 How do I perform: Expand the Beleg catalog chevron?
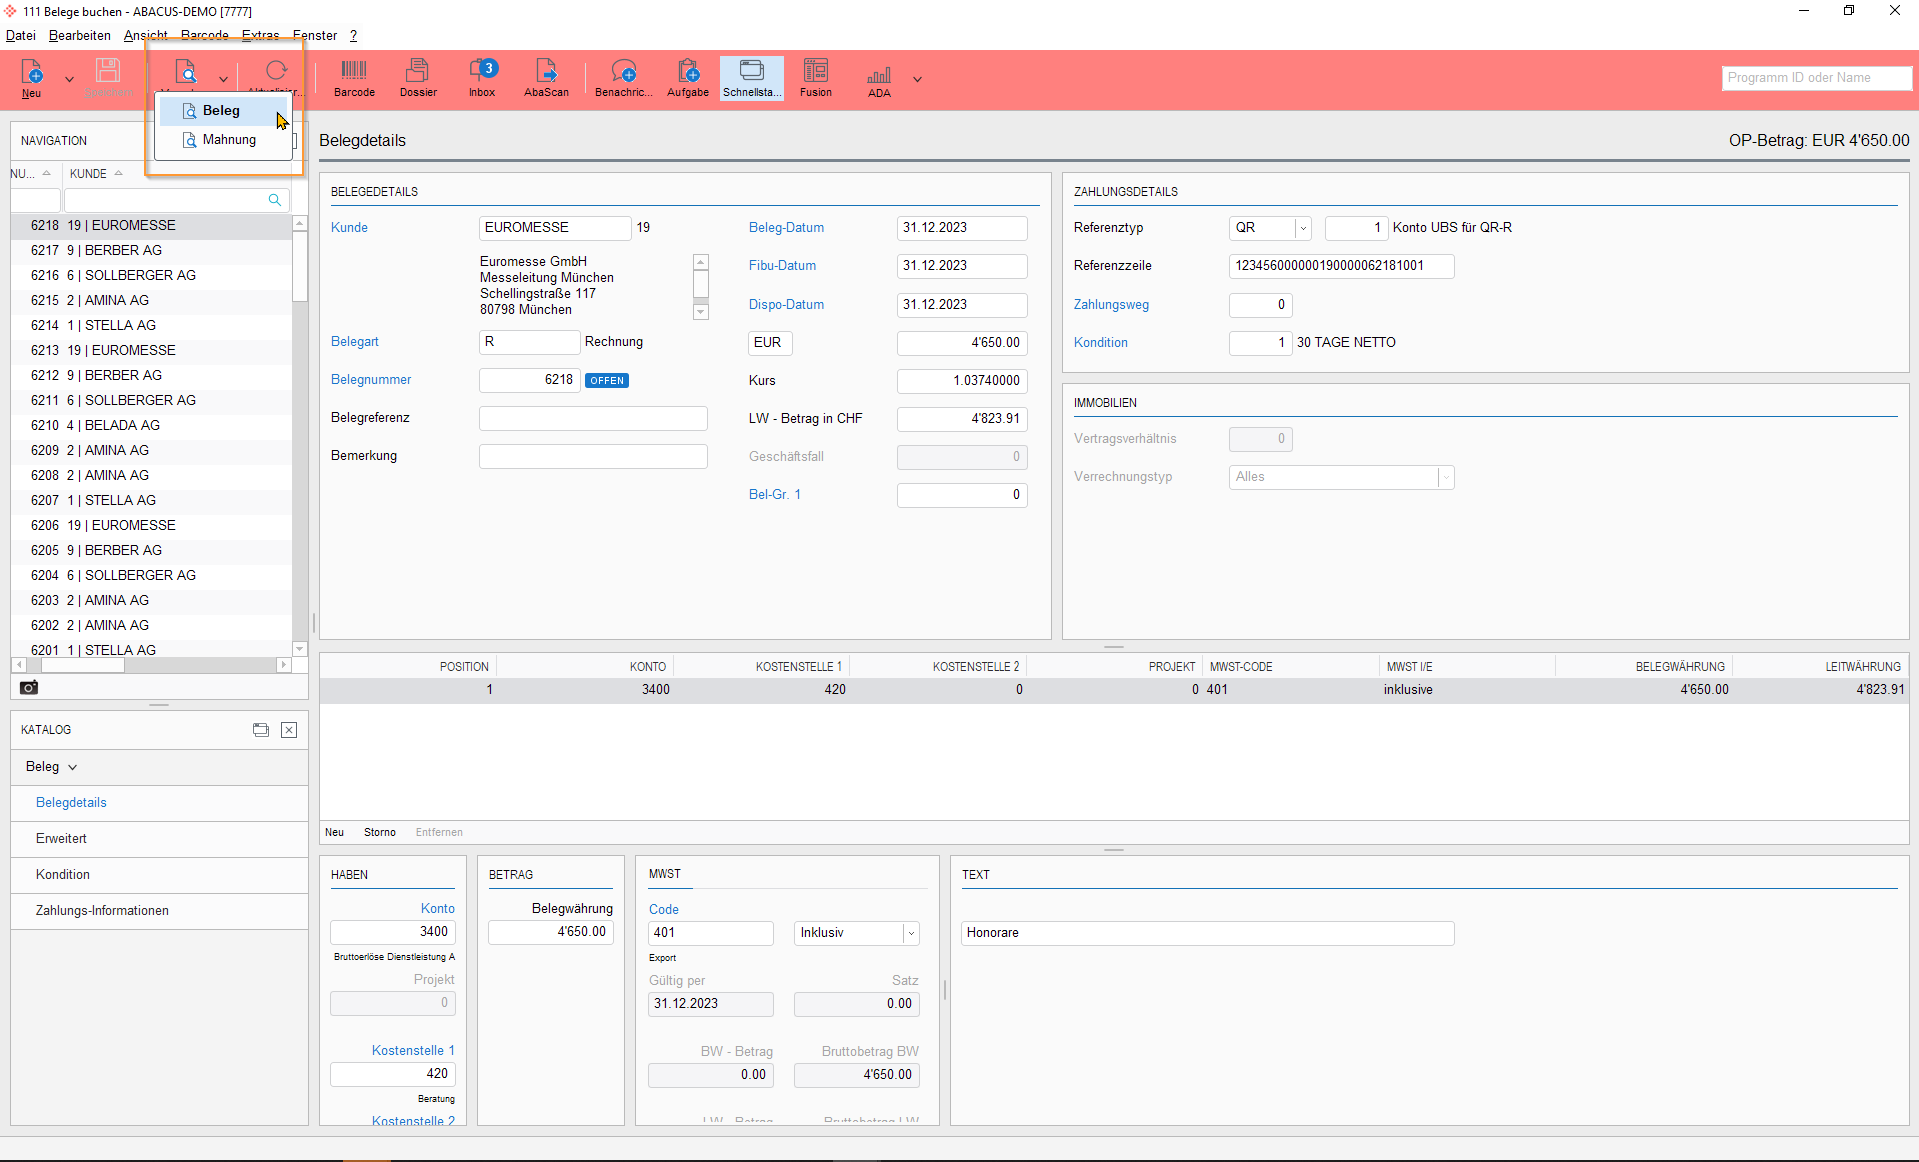tap(73, 767)
